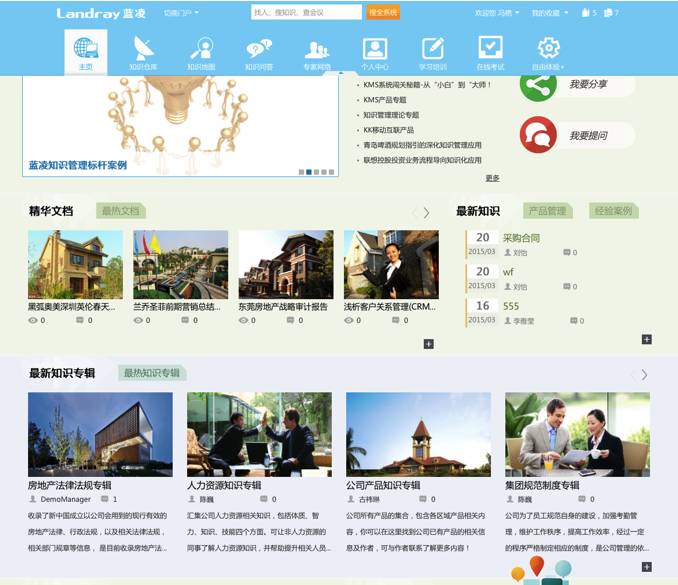Click the orange search button
Viewport: 678px width, 585px height.
point(383,13)
